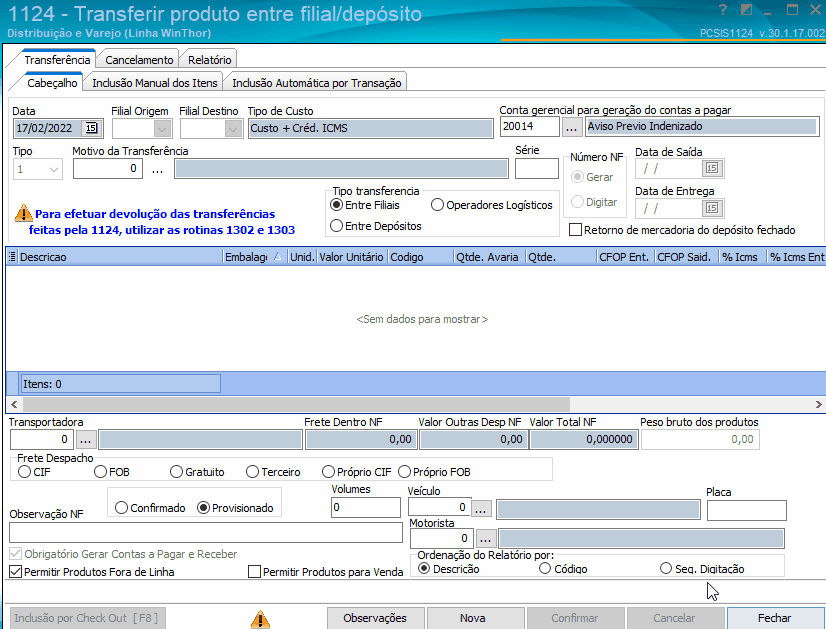Open the Data de Saída calendar icon
This screenshot has width=826, height=629.
tap(712, 168)
